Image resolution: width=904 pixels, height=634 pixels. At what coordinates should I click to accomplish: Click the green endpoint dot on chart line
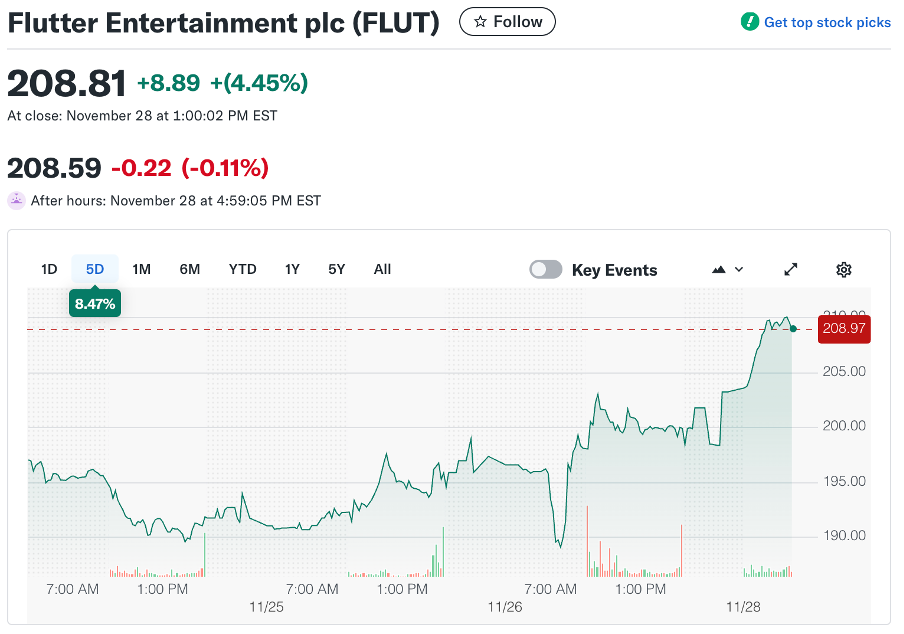point(793,328)
